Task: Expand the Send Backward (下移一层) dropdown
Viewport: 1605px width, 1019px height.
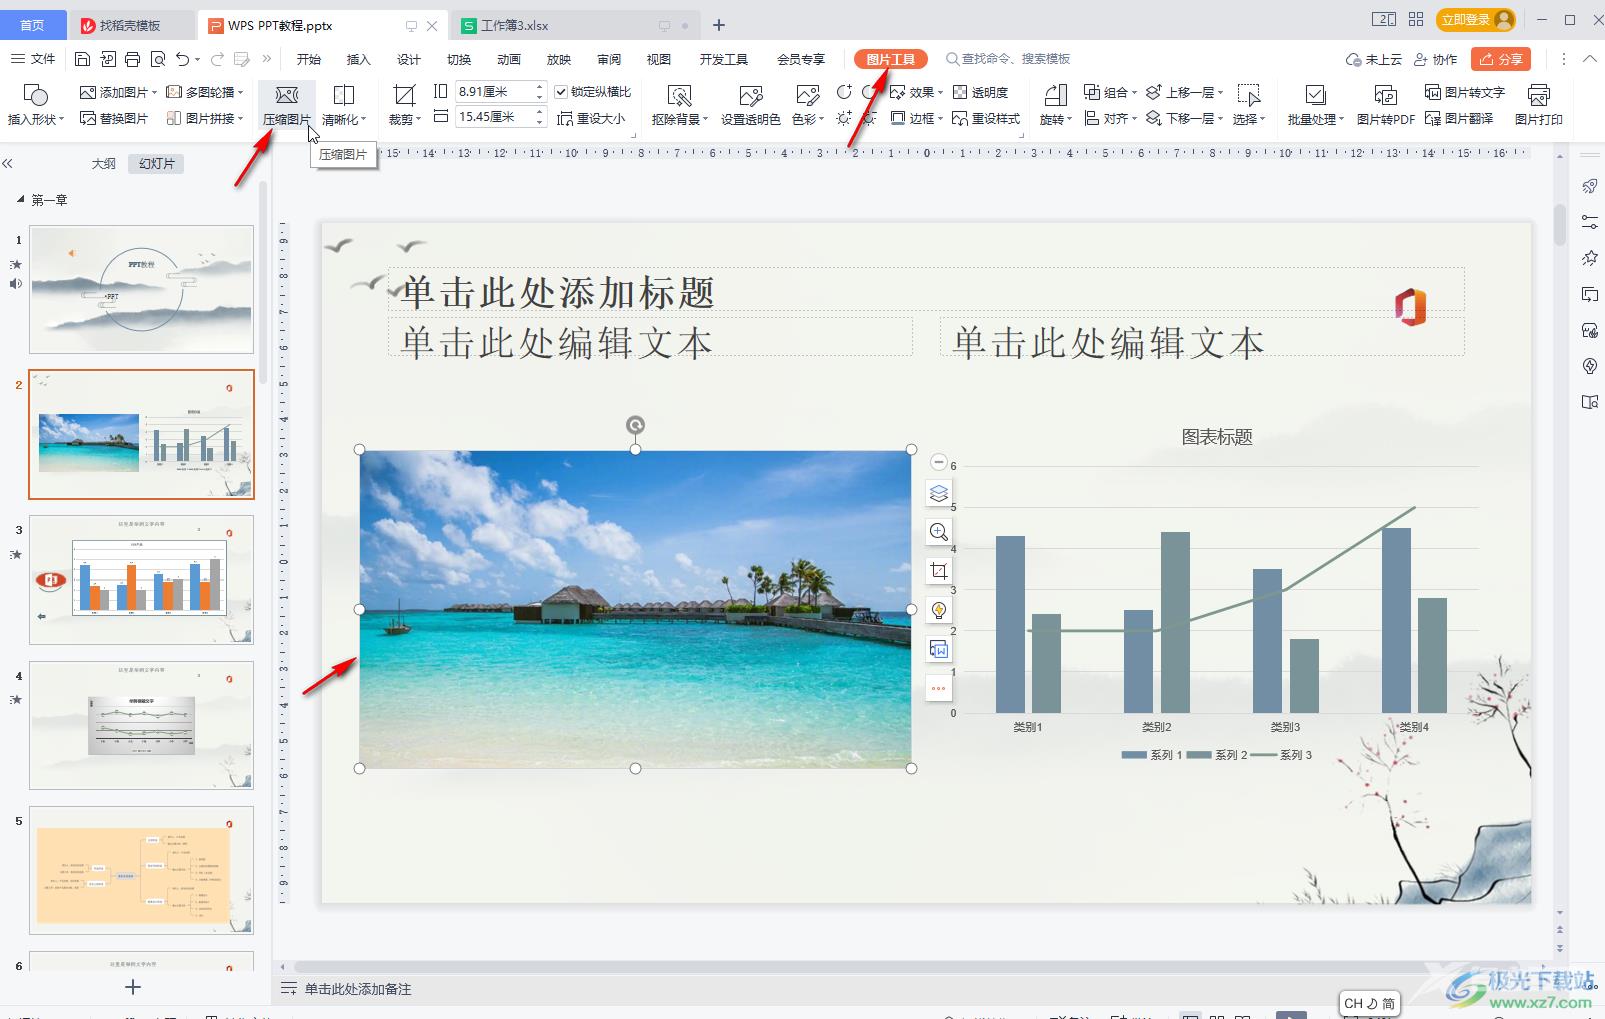Action: coord(1221,118)
